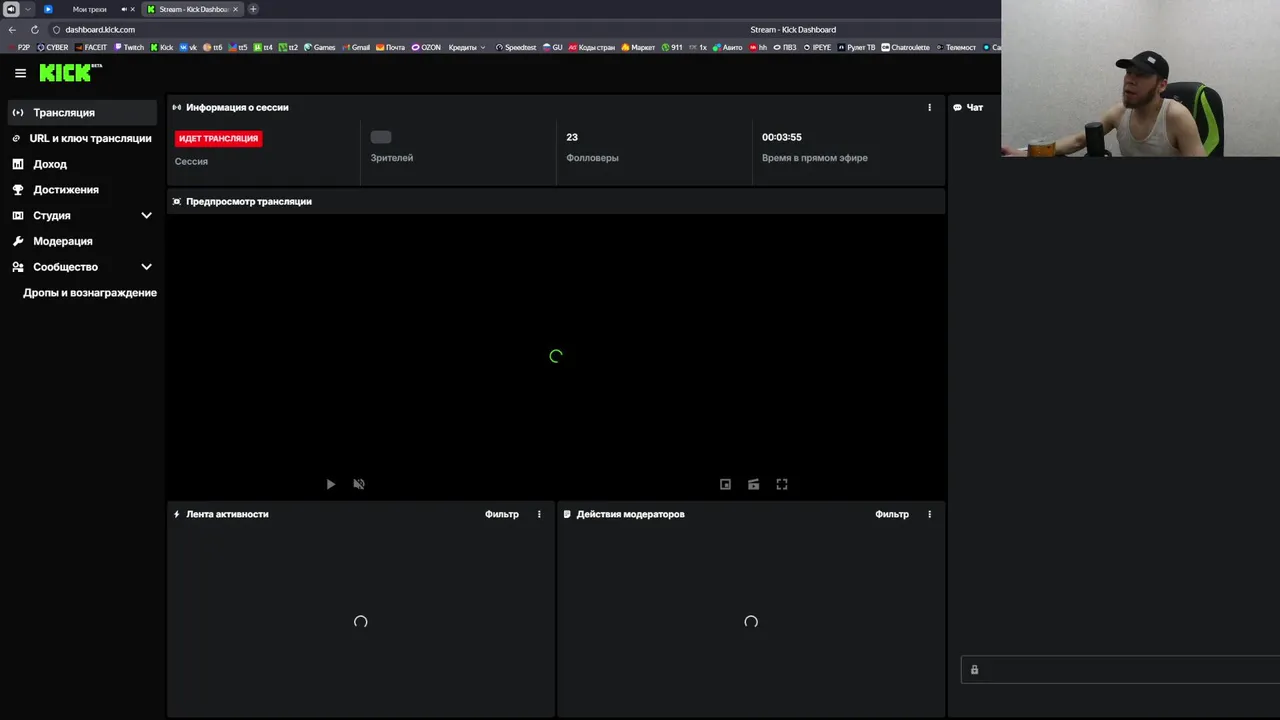This screenshot has height=720, width=1280.
Task: Open the Twitch bookmark
Action: pyautogui.click(x=129, y=47)
